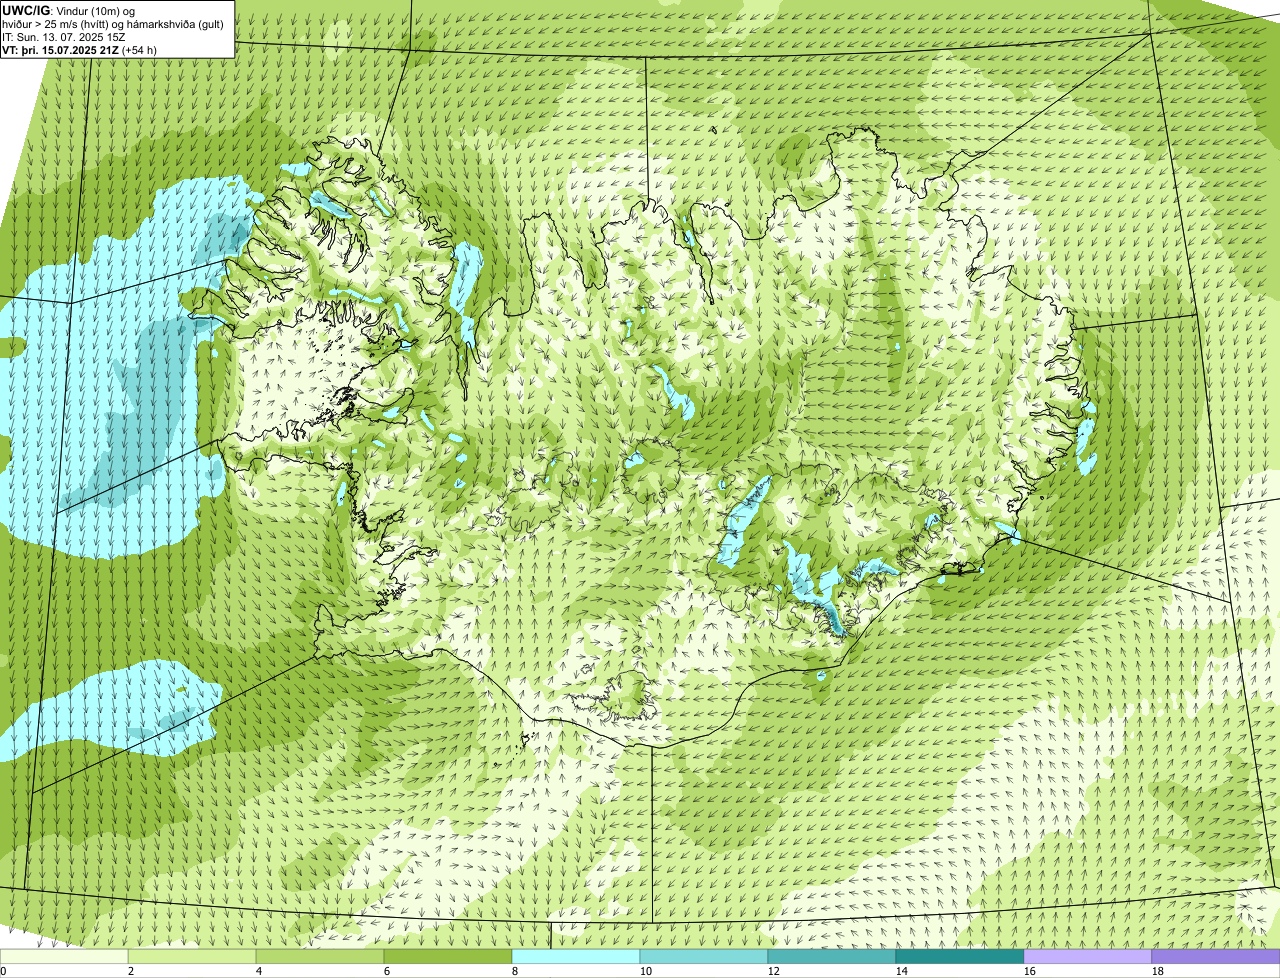Click the 6–8 m/s darker green legend swatch
The width and height of the screenshot is (1280, 978).
click(448, 957)
